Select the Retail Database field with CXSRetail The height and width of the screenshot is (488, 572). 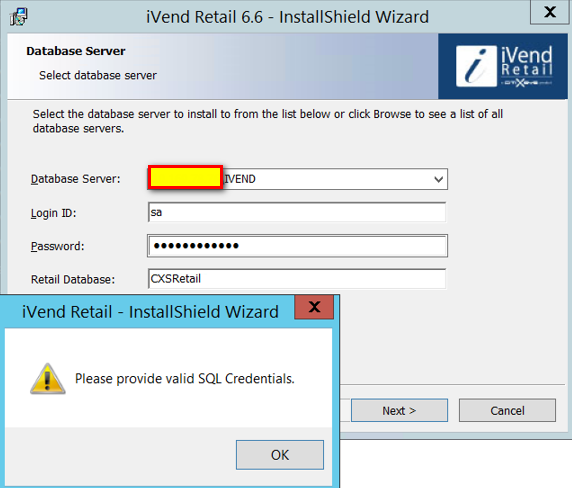point(297,279)
